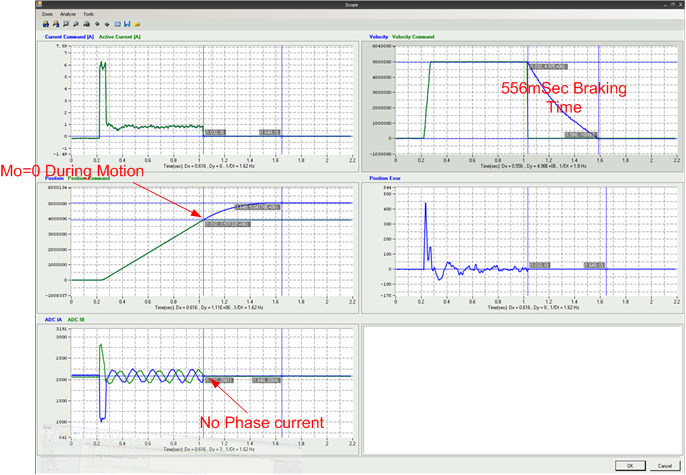Open the Tools menu
686x475 pixels.
tap(89, 15)
